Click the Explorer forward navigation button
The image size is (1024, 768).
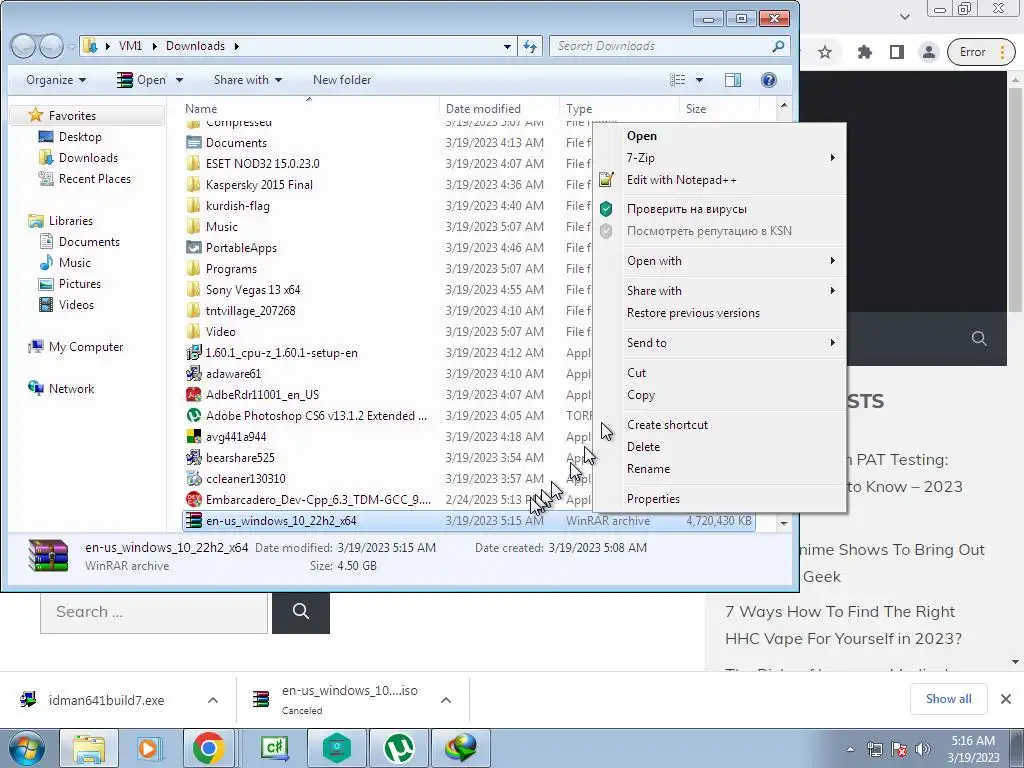pyautogui.click(x=50, y=46)
